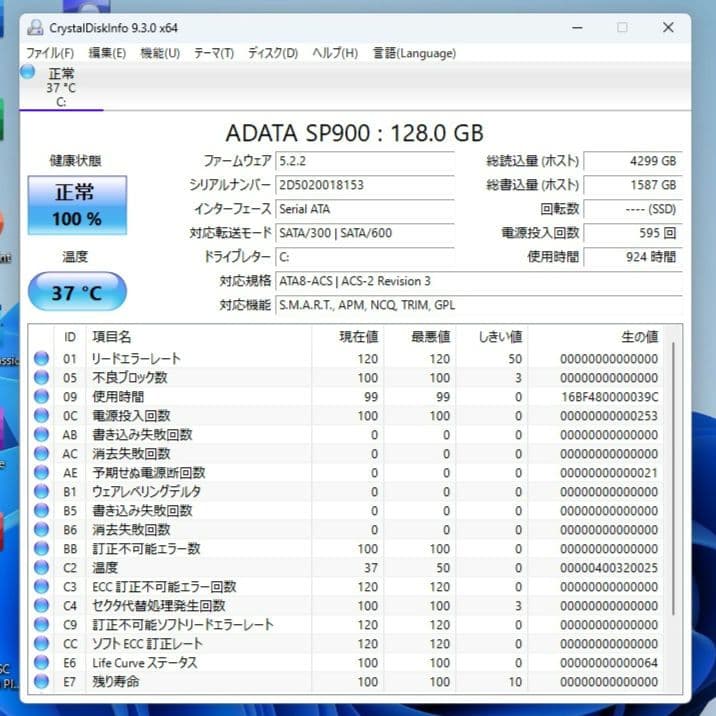This screenshot has height=716, width=716.
Task: Open the 言語(Language) menu
Action: (x=414, y=53)
